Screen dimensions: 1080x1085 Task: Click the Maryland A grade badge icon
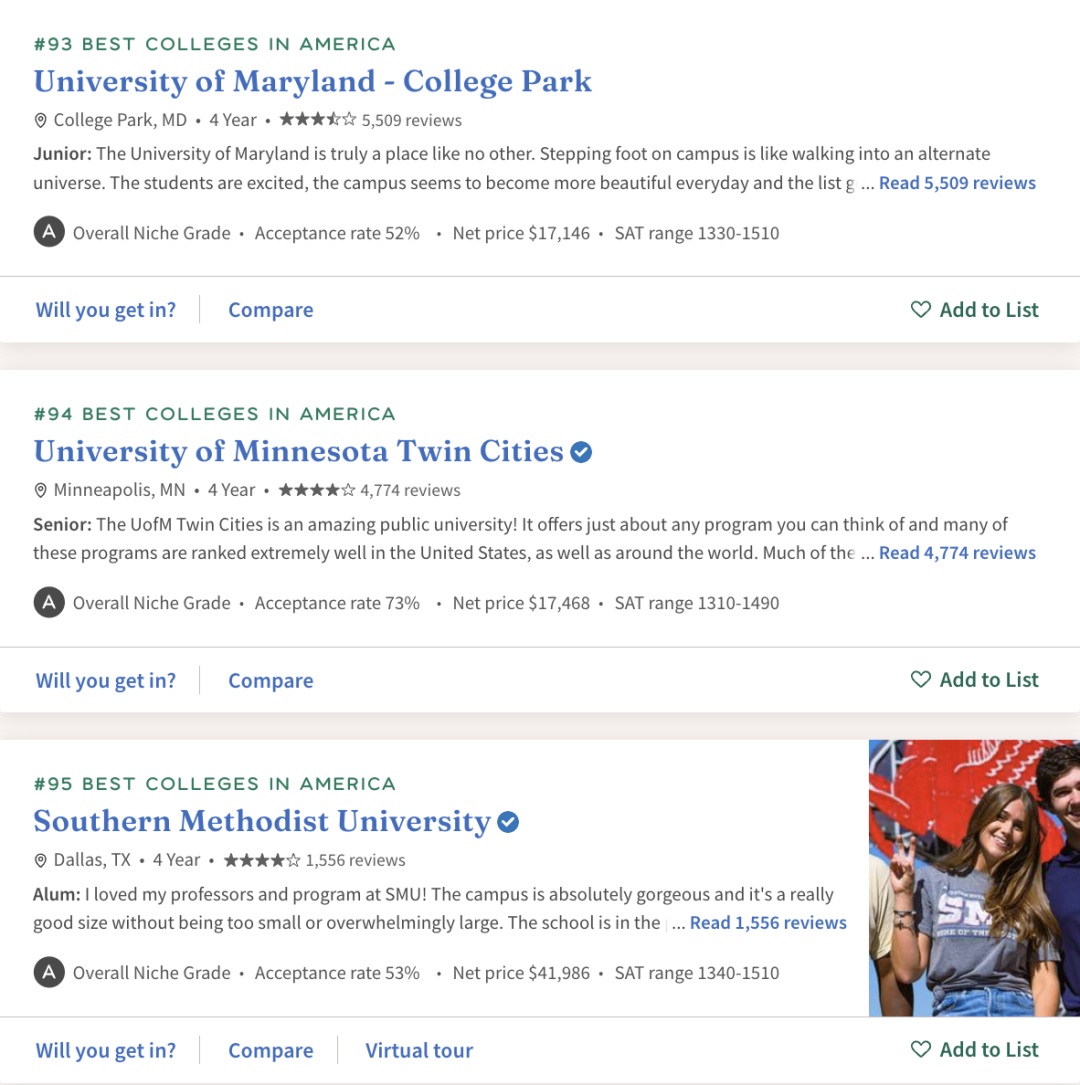click(48, 233)
